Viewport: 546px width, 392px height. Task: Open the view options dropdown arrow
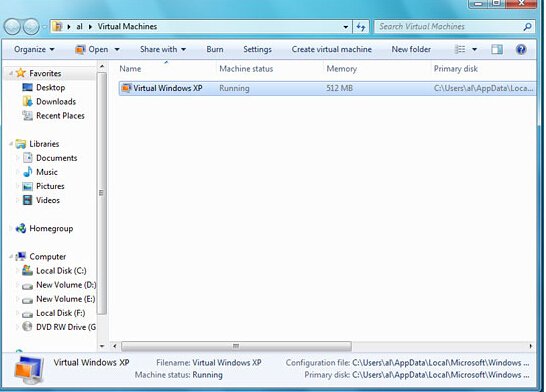point(474,49)
